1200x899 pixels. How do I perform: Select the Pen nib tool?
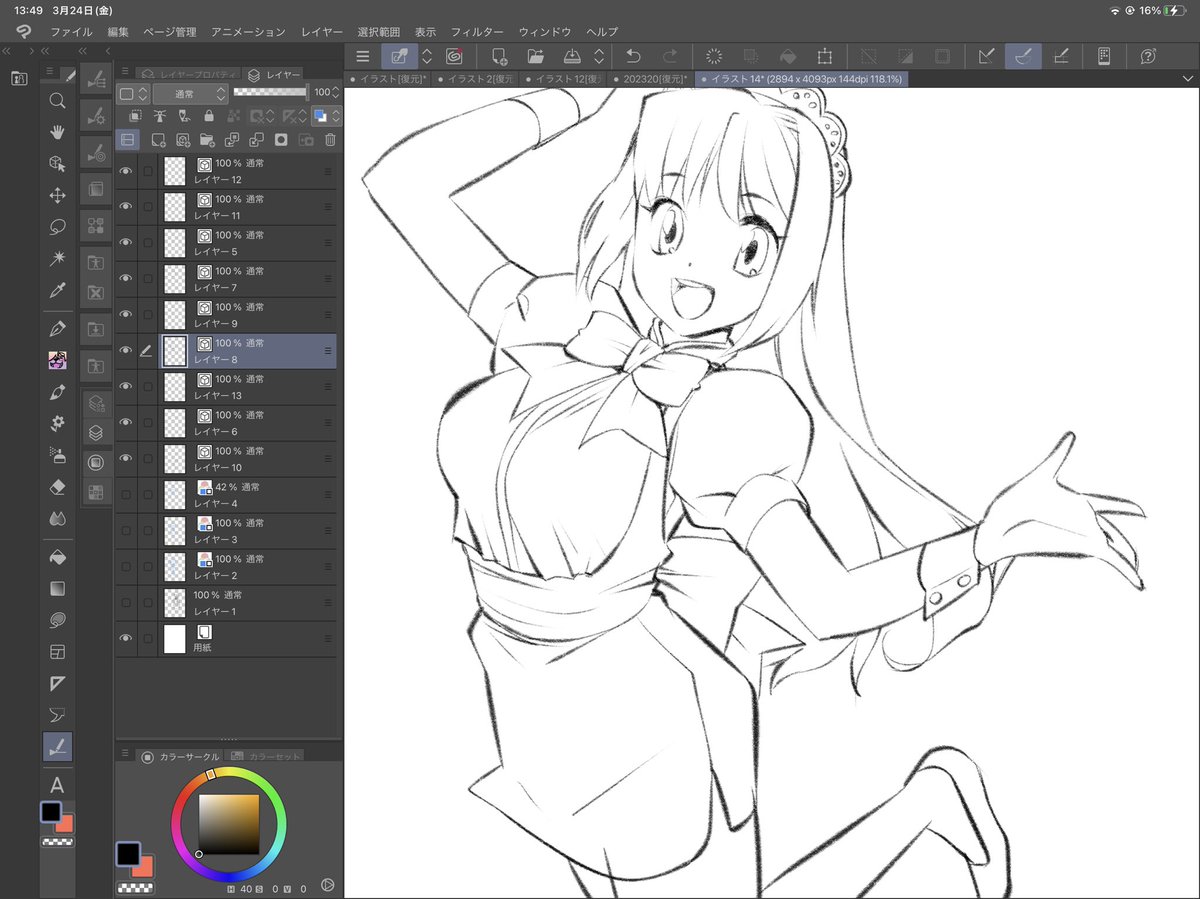point(57,329)
